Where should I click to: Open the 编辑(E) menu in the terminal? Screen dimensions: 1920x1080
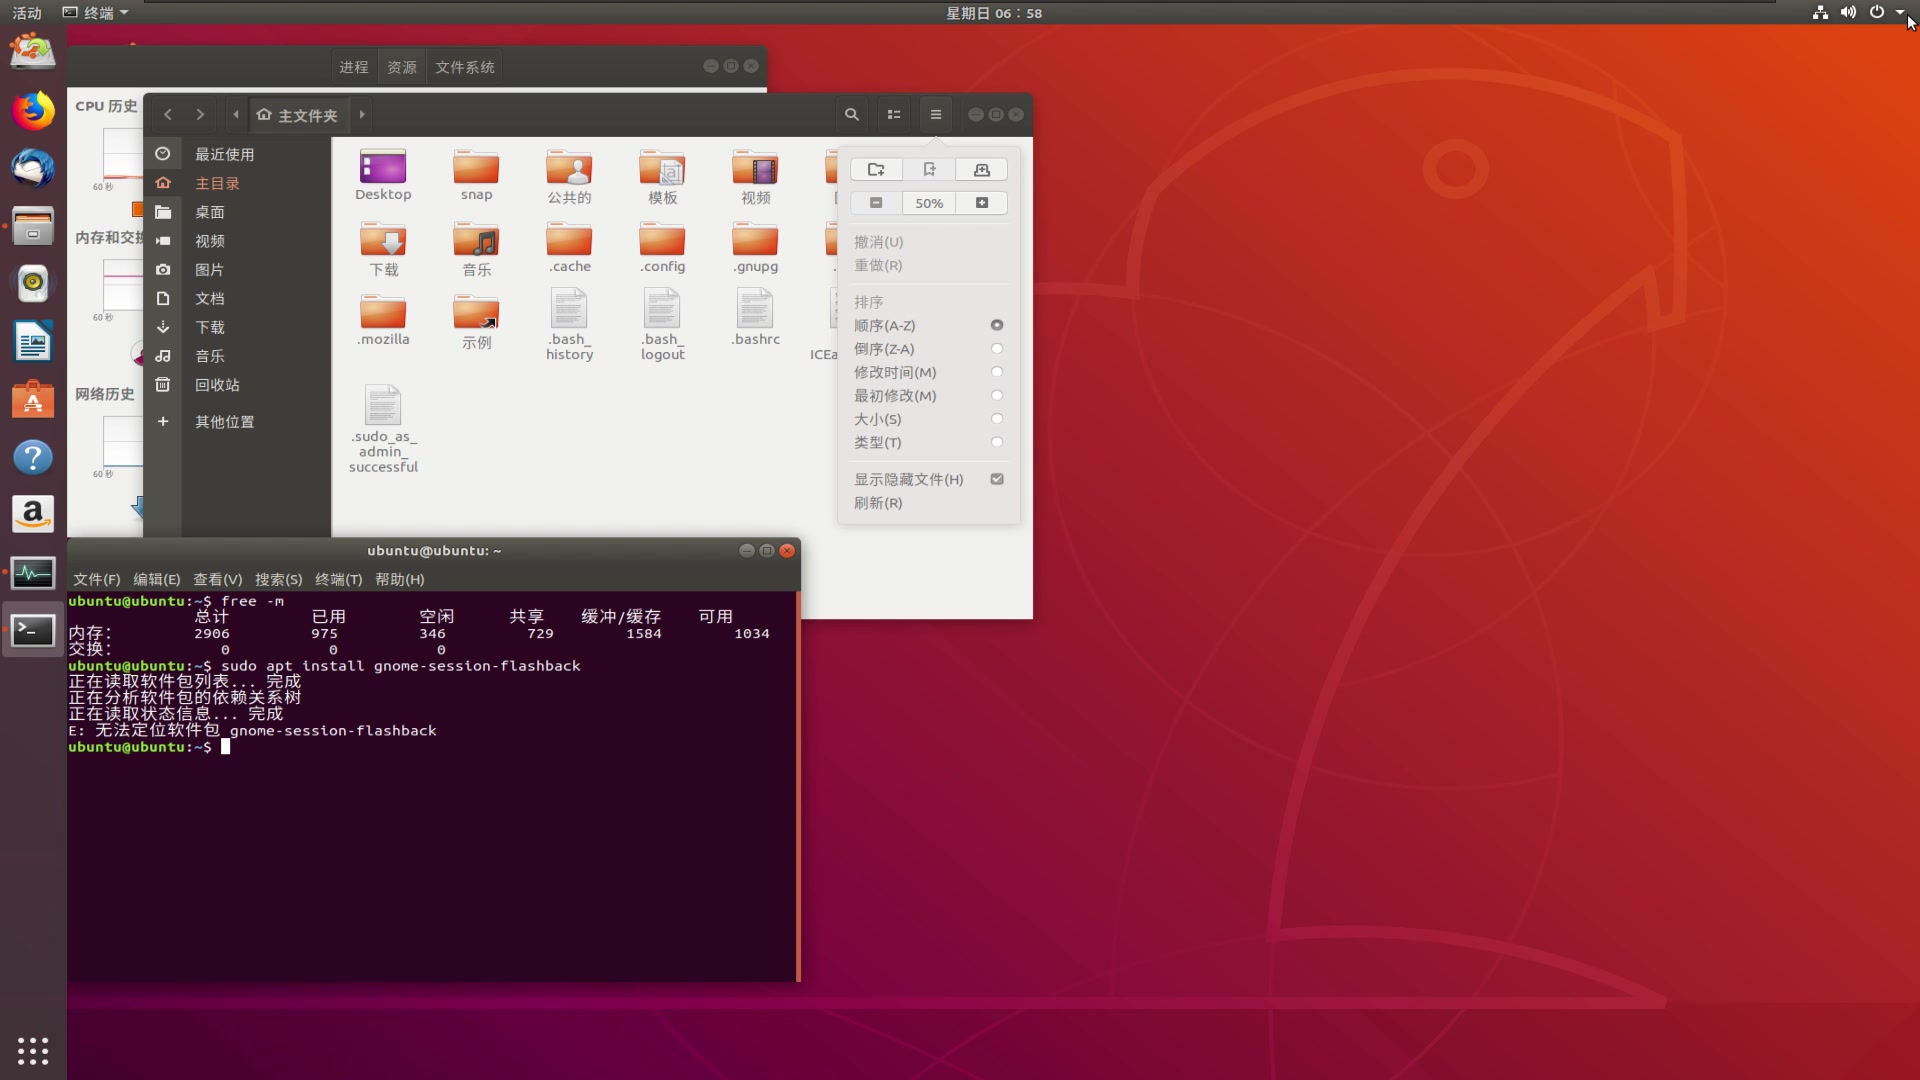[x=156, y=579]
